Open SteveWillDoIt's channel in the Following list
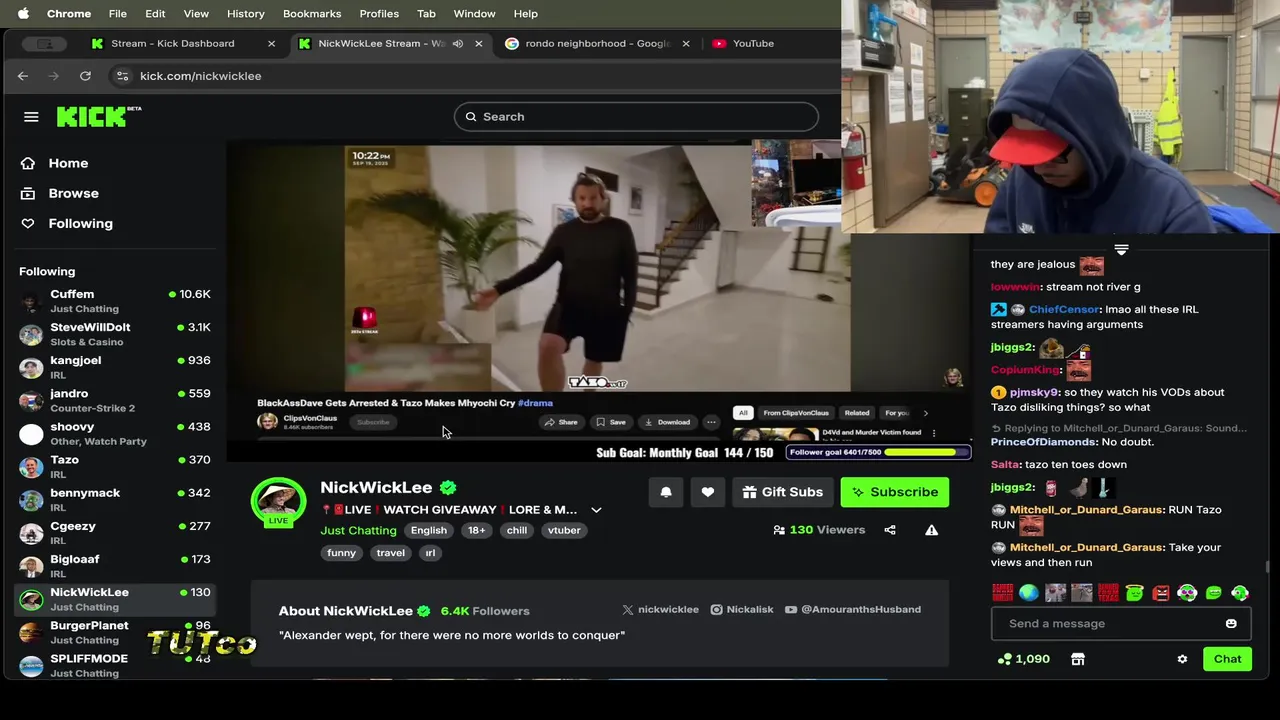 (x=115, y=334)
